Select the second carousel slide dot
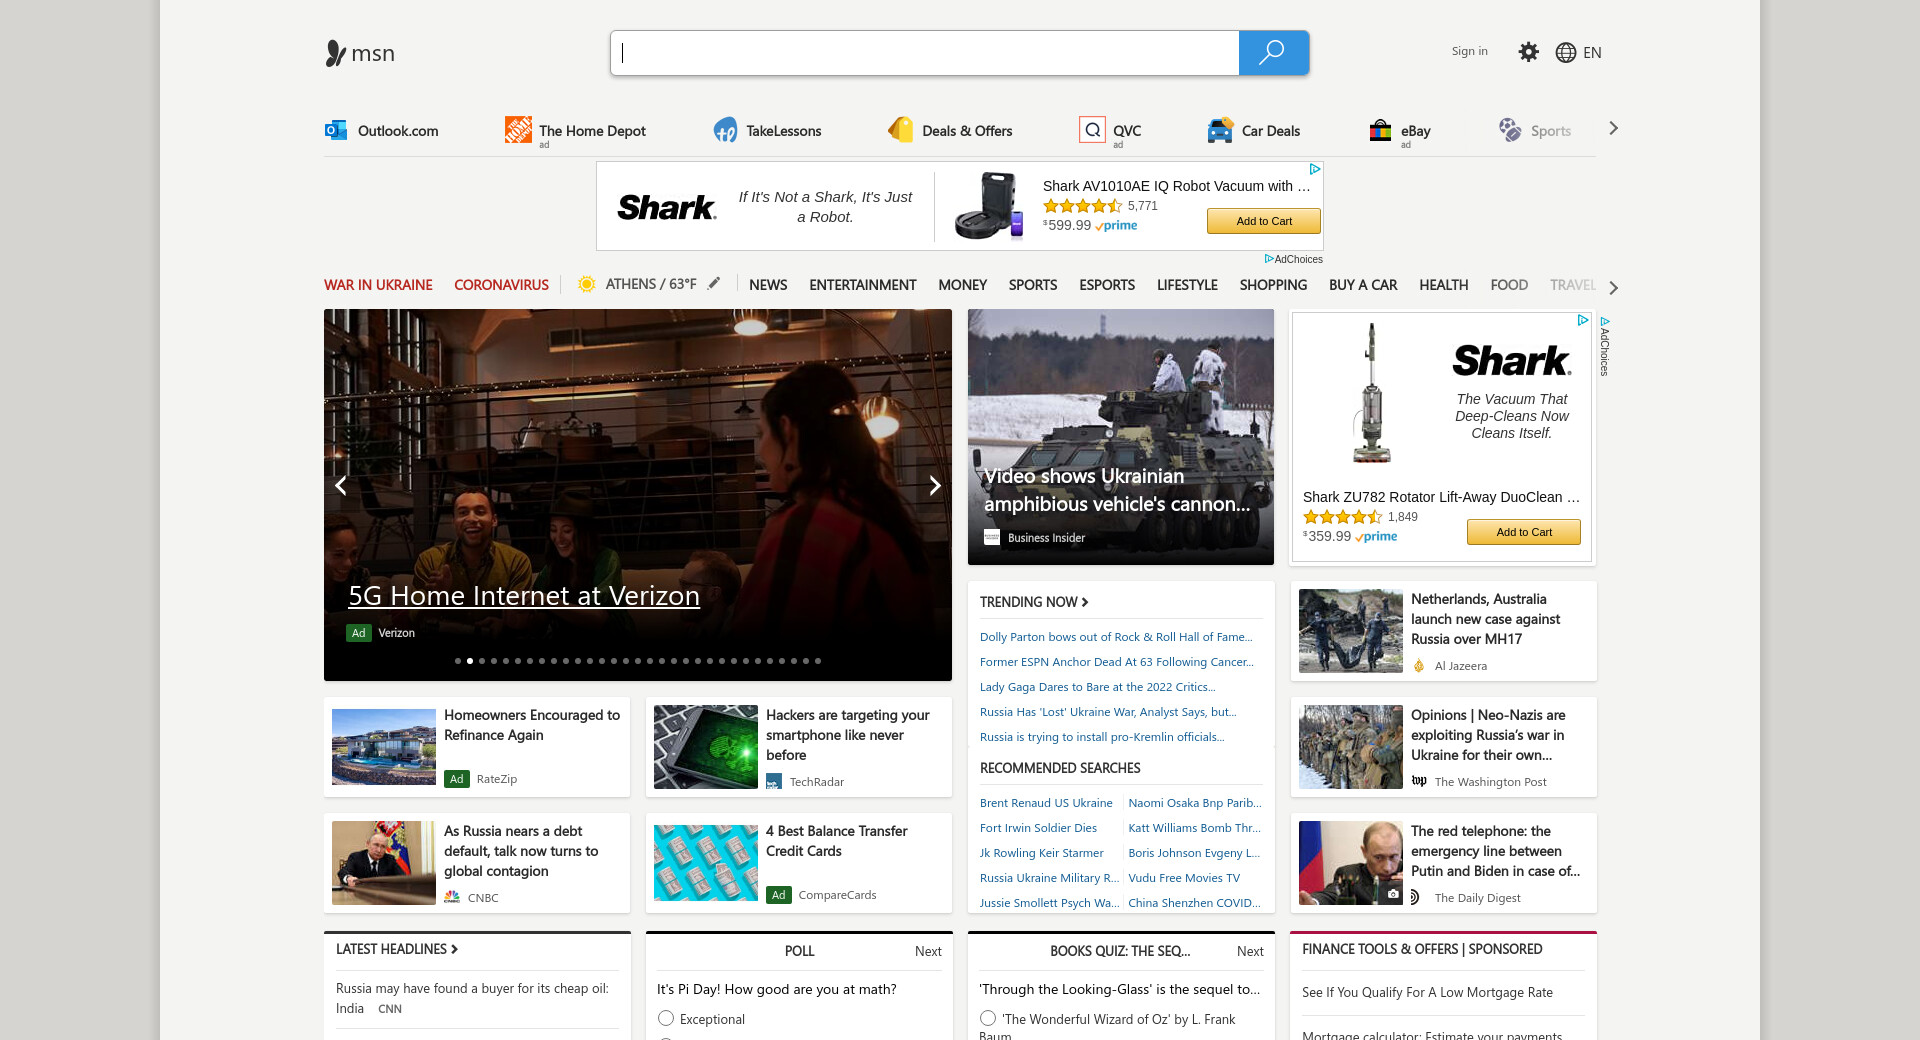 pyautogui.click(x=470, y=661)
